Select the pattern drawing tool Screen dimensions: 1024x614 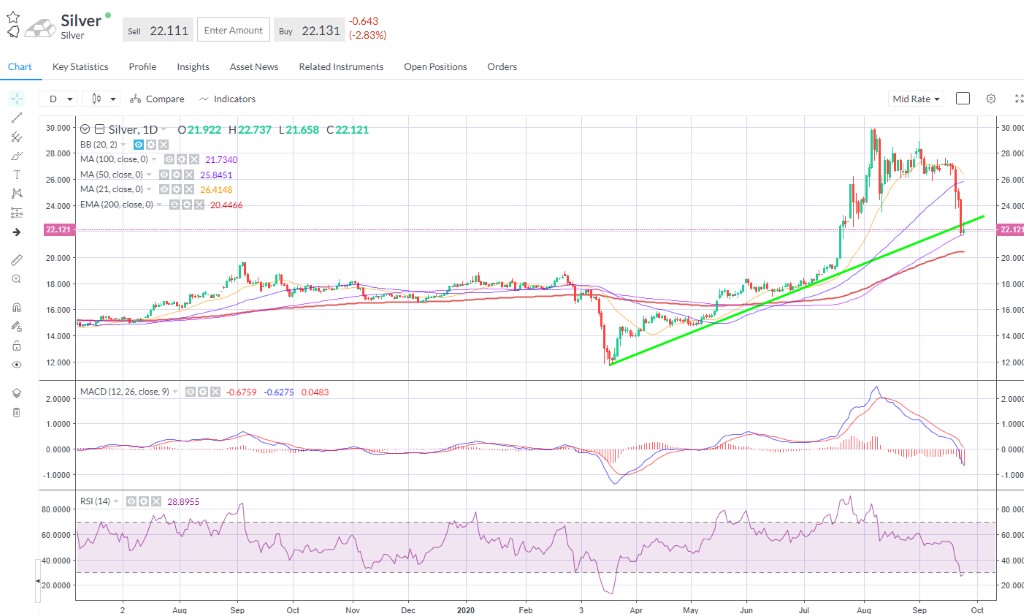point(16,193)
